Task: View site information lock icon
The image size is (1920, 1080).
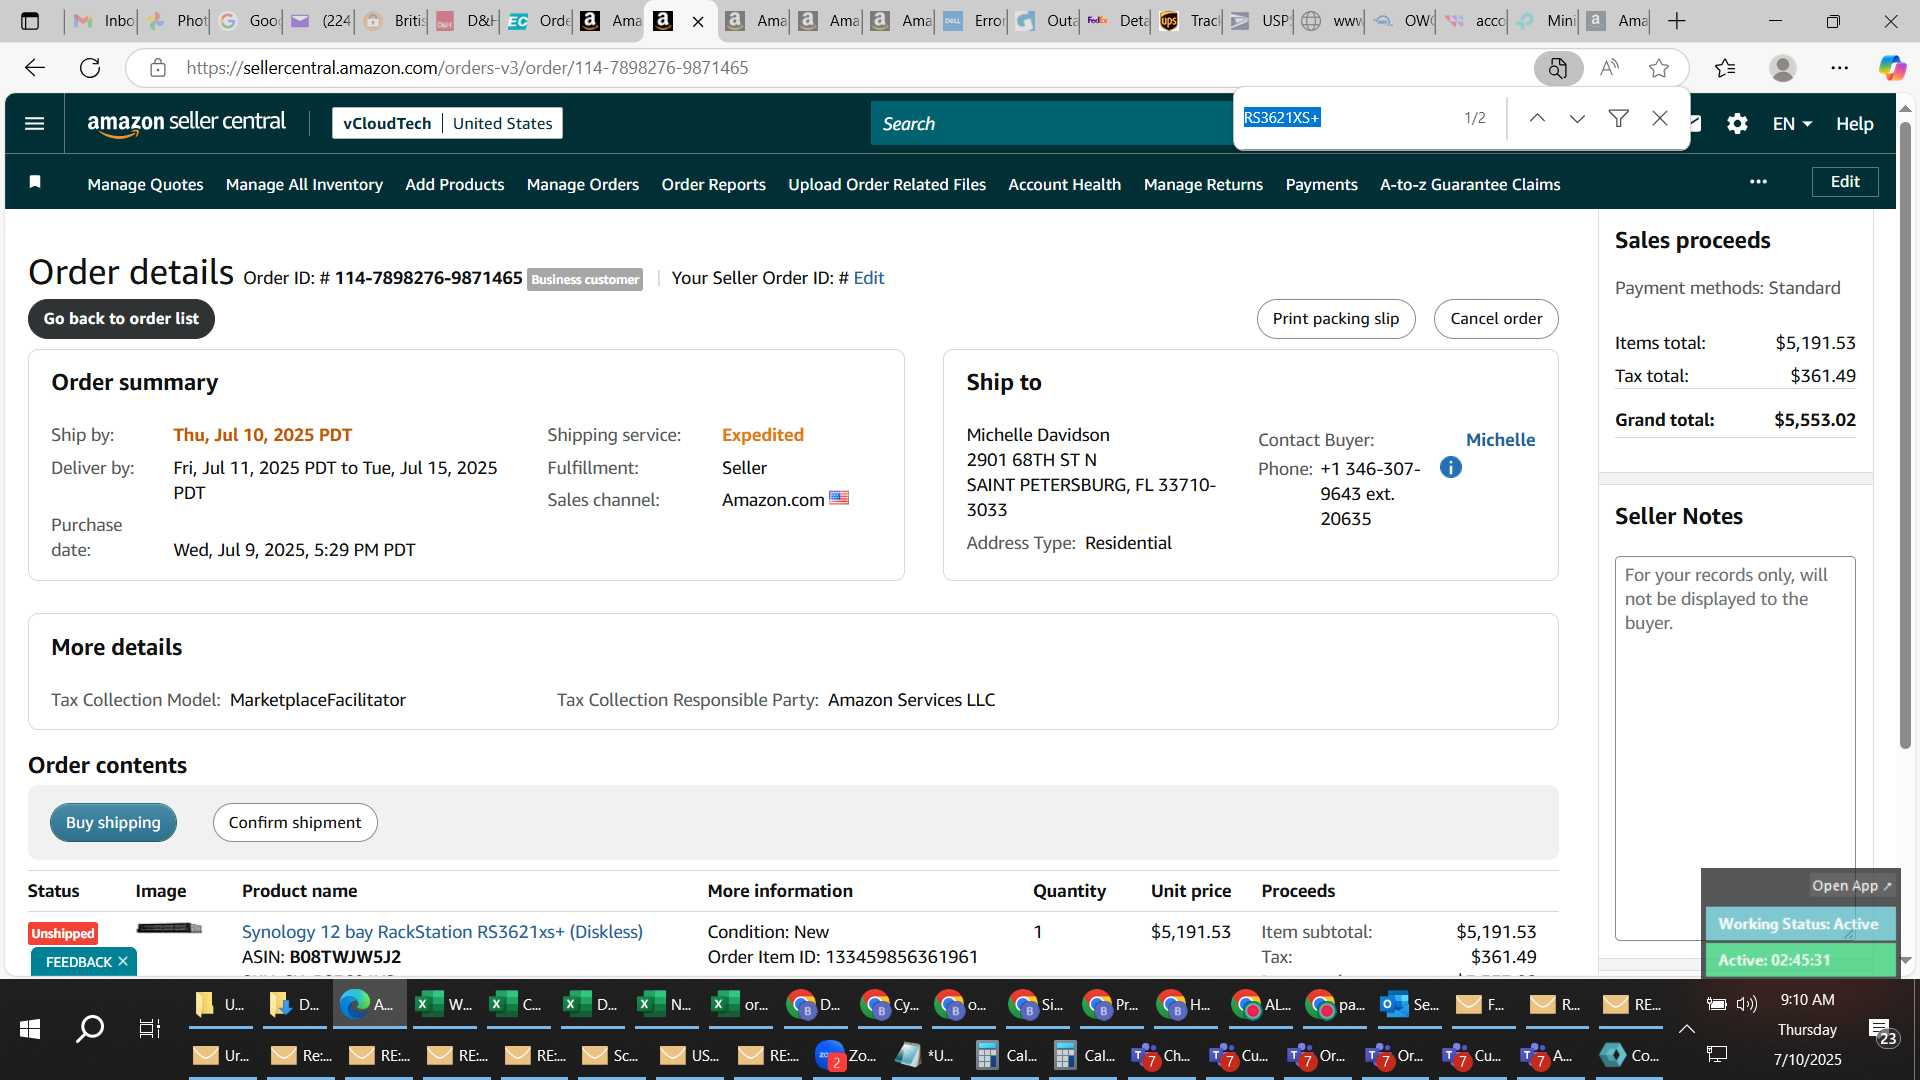Action: (157, 67)
